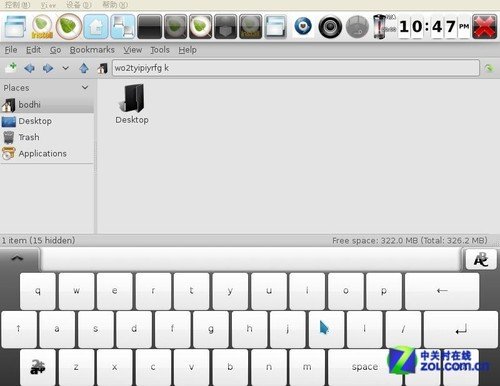Tap the space key on keyboard

(x=364, y=367)
